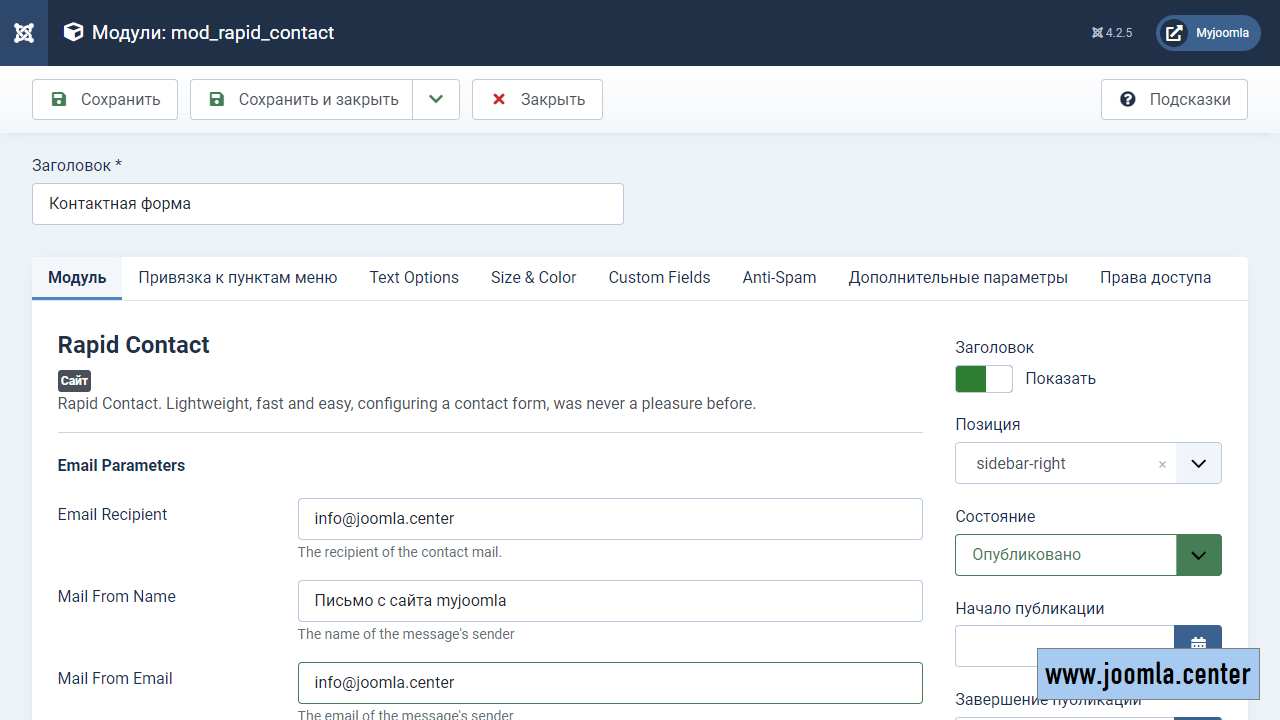
Task: Open the Позиция dropdown arrow
Action: pos(1199,464)
